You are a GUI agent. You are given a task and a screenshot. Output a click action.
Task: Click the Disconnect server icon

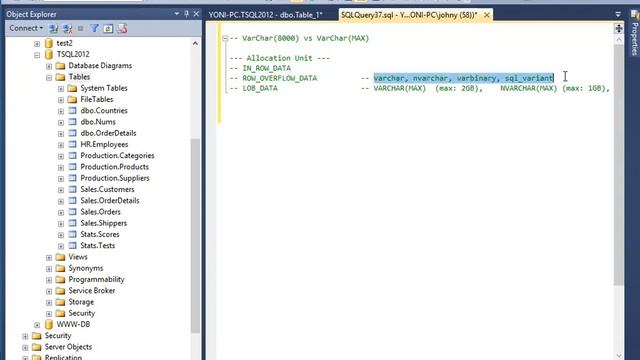(x=67, y=28)
